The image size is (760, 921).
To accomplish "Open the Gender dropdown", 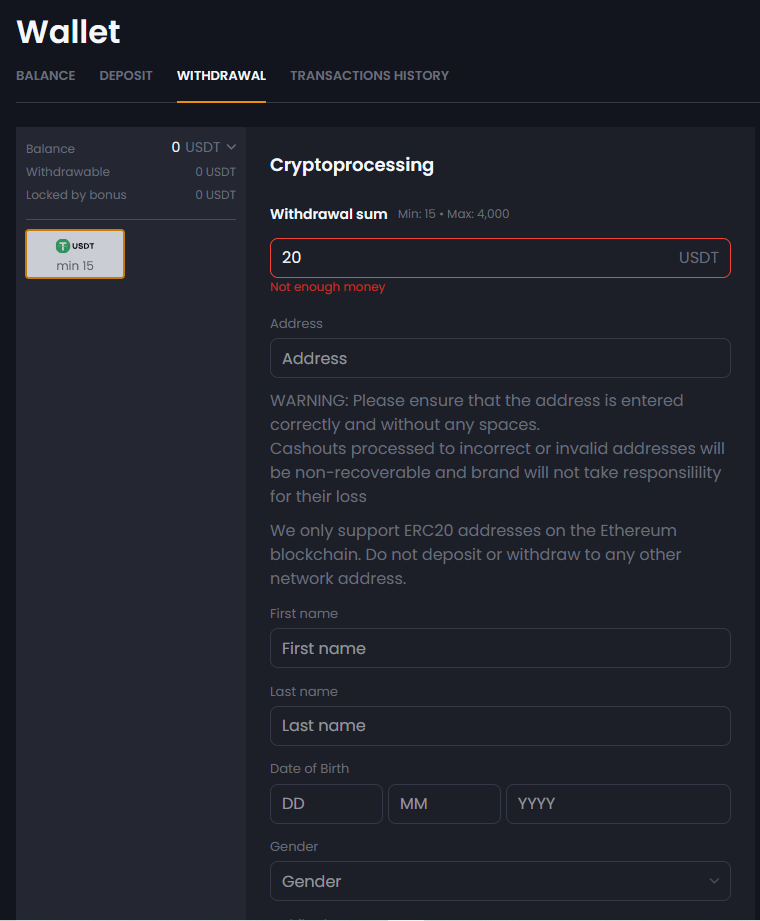I will coord(500,881).
